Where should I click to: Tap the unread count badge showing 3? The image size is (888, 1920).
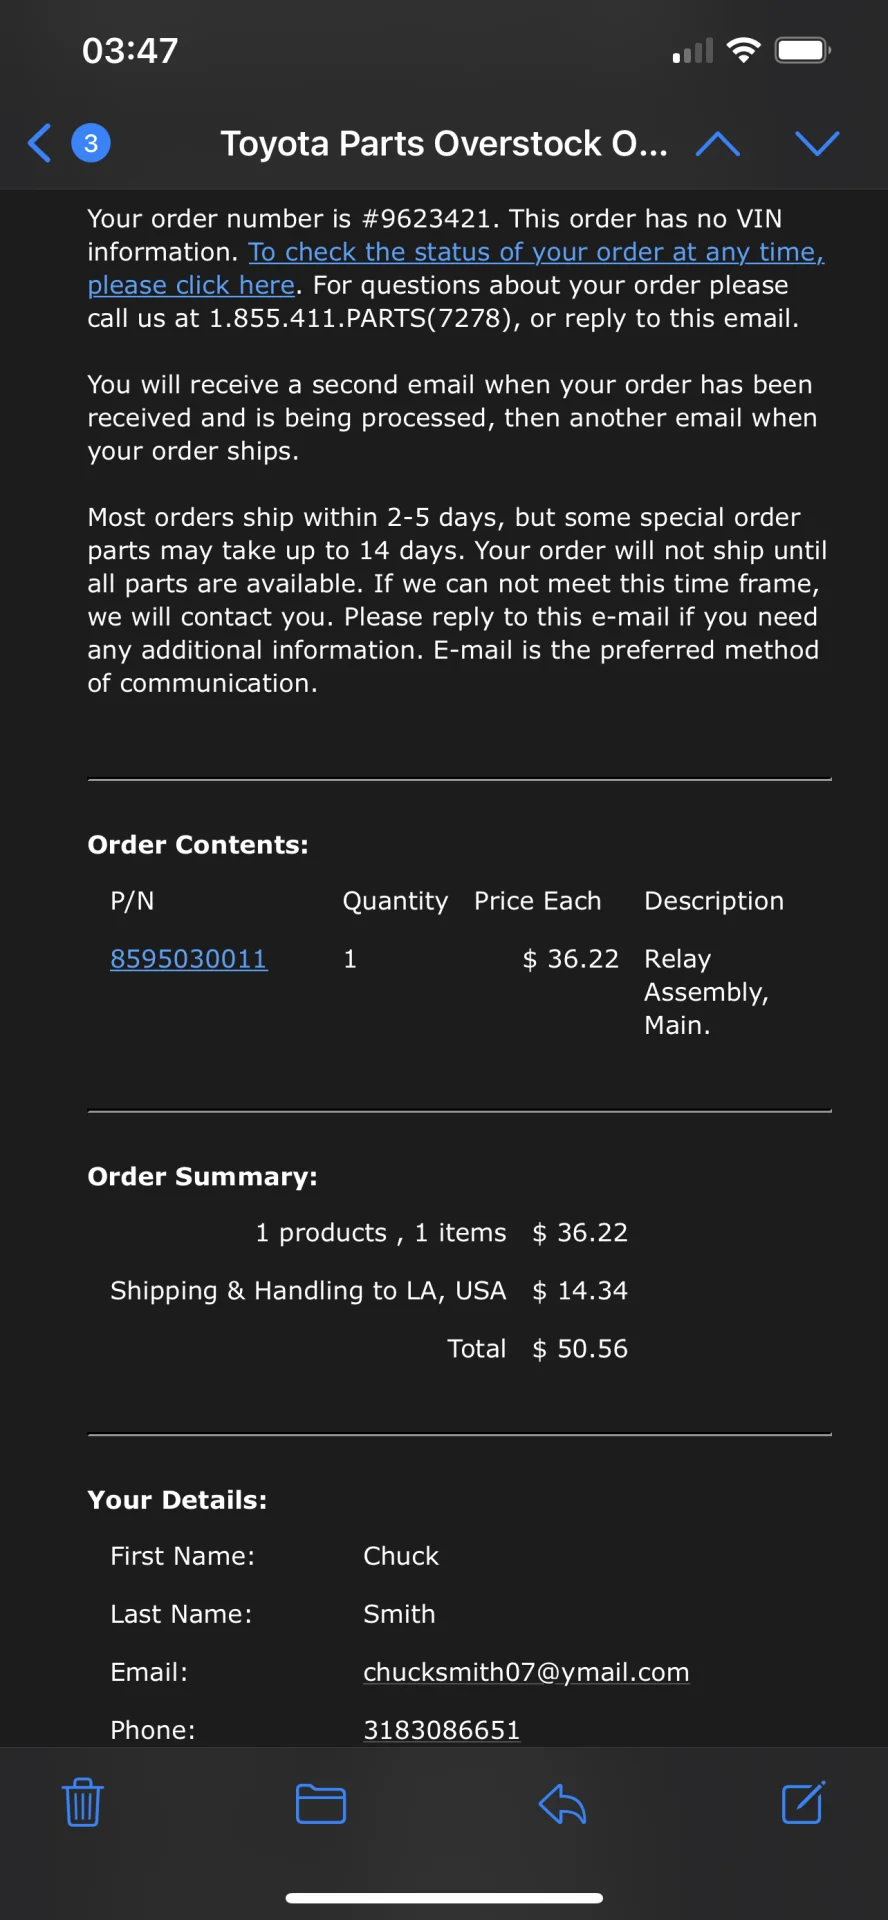pyautogui.click(x=91, y=143)
